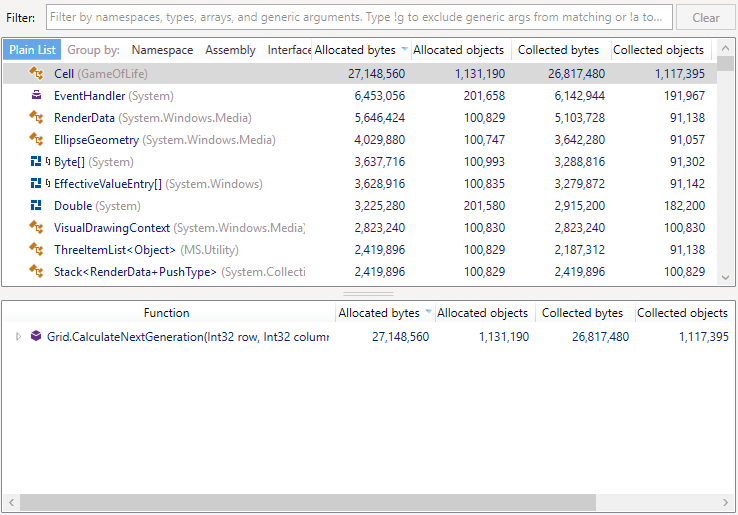Click the horizontal scrollbar thumb in function panel
The image size is (738, 515).
(307, 502)
